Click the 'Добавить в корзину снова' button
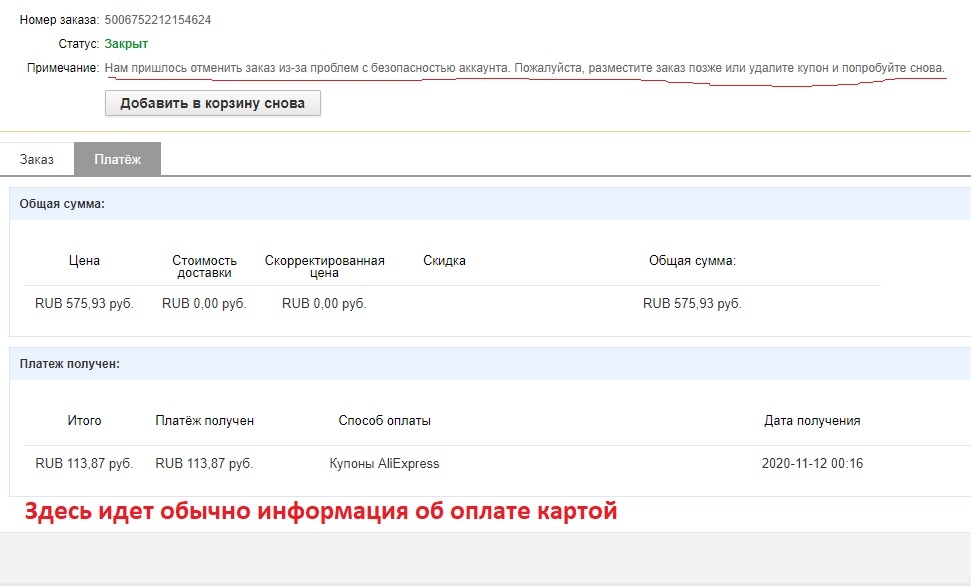971x586 pixels. [x=211, y=102]
